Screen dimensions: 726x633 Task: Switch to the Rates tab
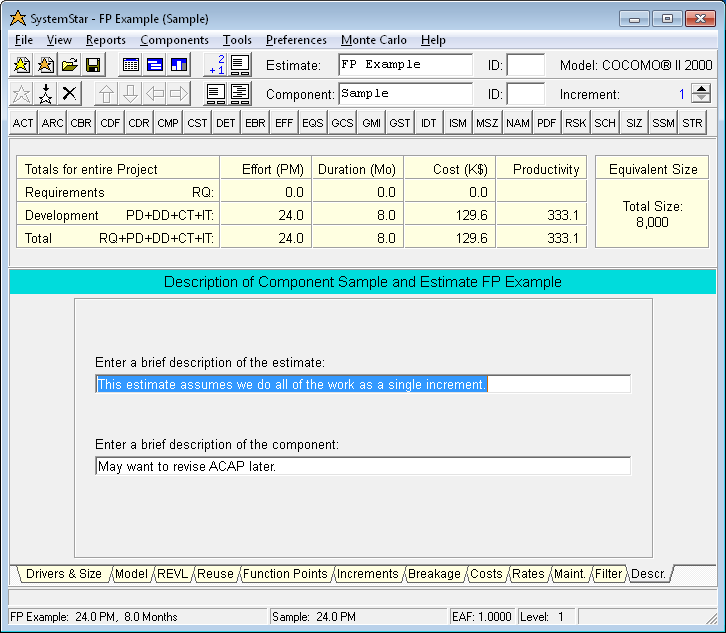(x=528, y=574)
